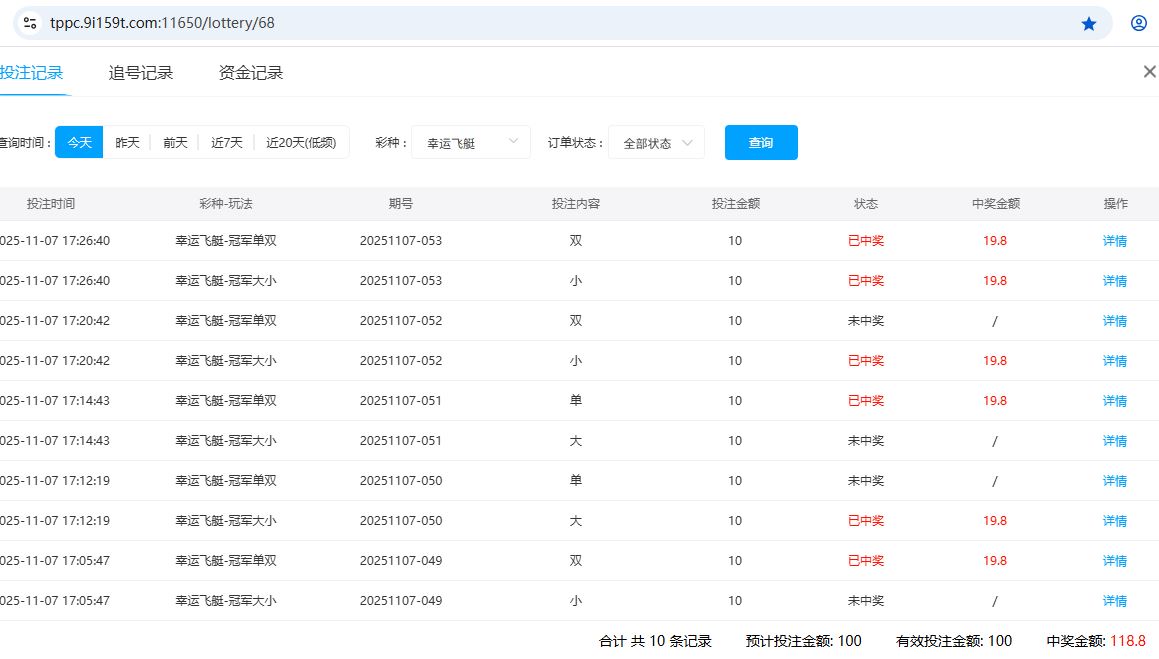Viewport: 1159px width, 659px height.
Task: Choose the 前天 time filter
Action: point(175,143)
